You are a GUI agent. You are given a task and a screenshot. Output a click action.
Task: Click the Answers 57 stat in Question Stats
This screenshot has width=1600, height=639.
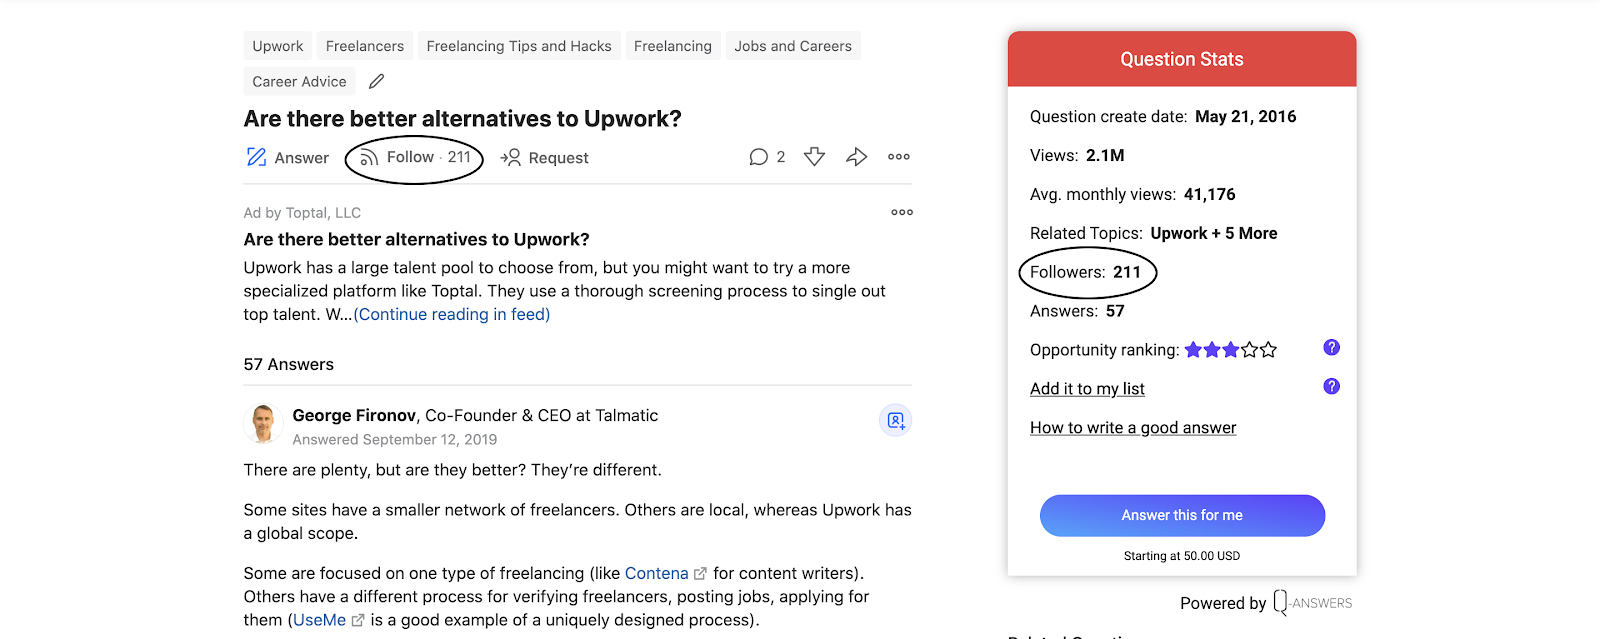click(1077, 311)
